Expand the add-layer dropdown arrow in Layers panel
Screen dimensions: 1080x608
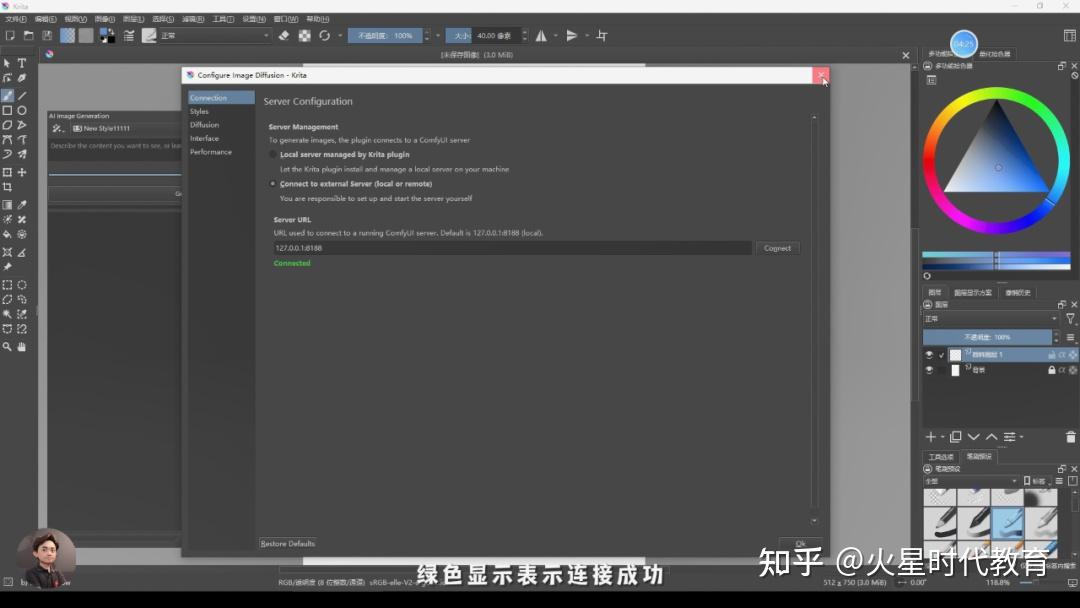(941, 437)
